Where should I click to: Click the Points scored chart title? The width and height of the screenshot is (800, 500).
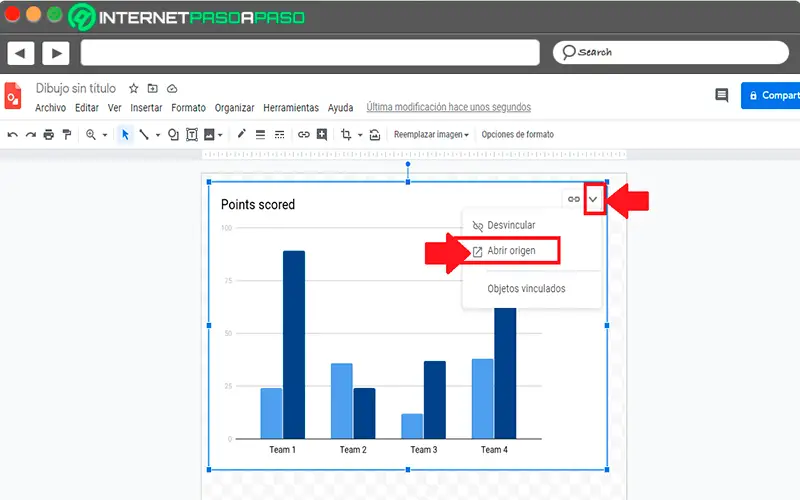(x=258, y=205)
